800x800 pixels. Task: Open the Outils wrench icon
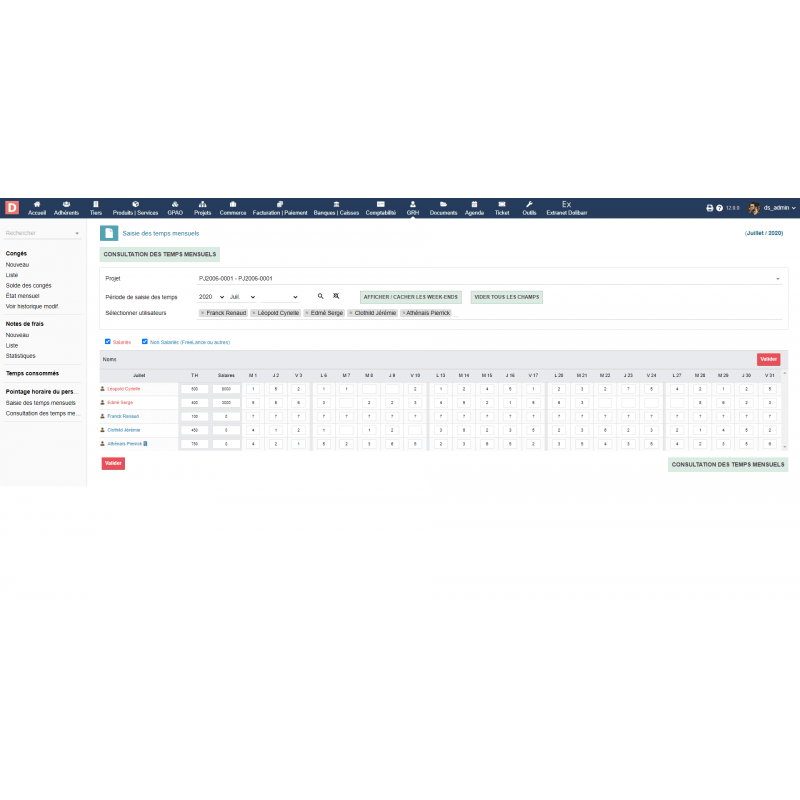(529, 205)
